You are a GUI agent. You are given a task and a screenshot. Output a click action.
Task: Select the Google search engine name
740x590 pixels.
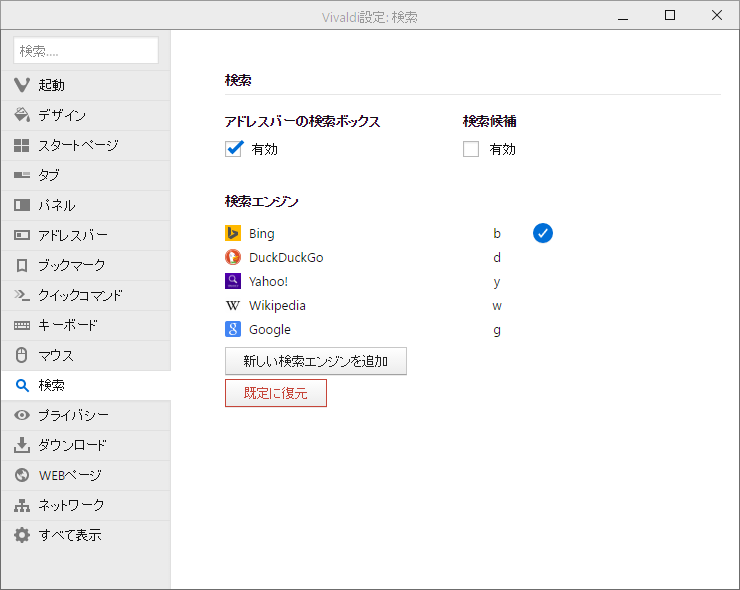(269, 330)
